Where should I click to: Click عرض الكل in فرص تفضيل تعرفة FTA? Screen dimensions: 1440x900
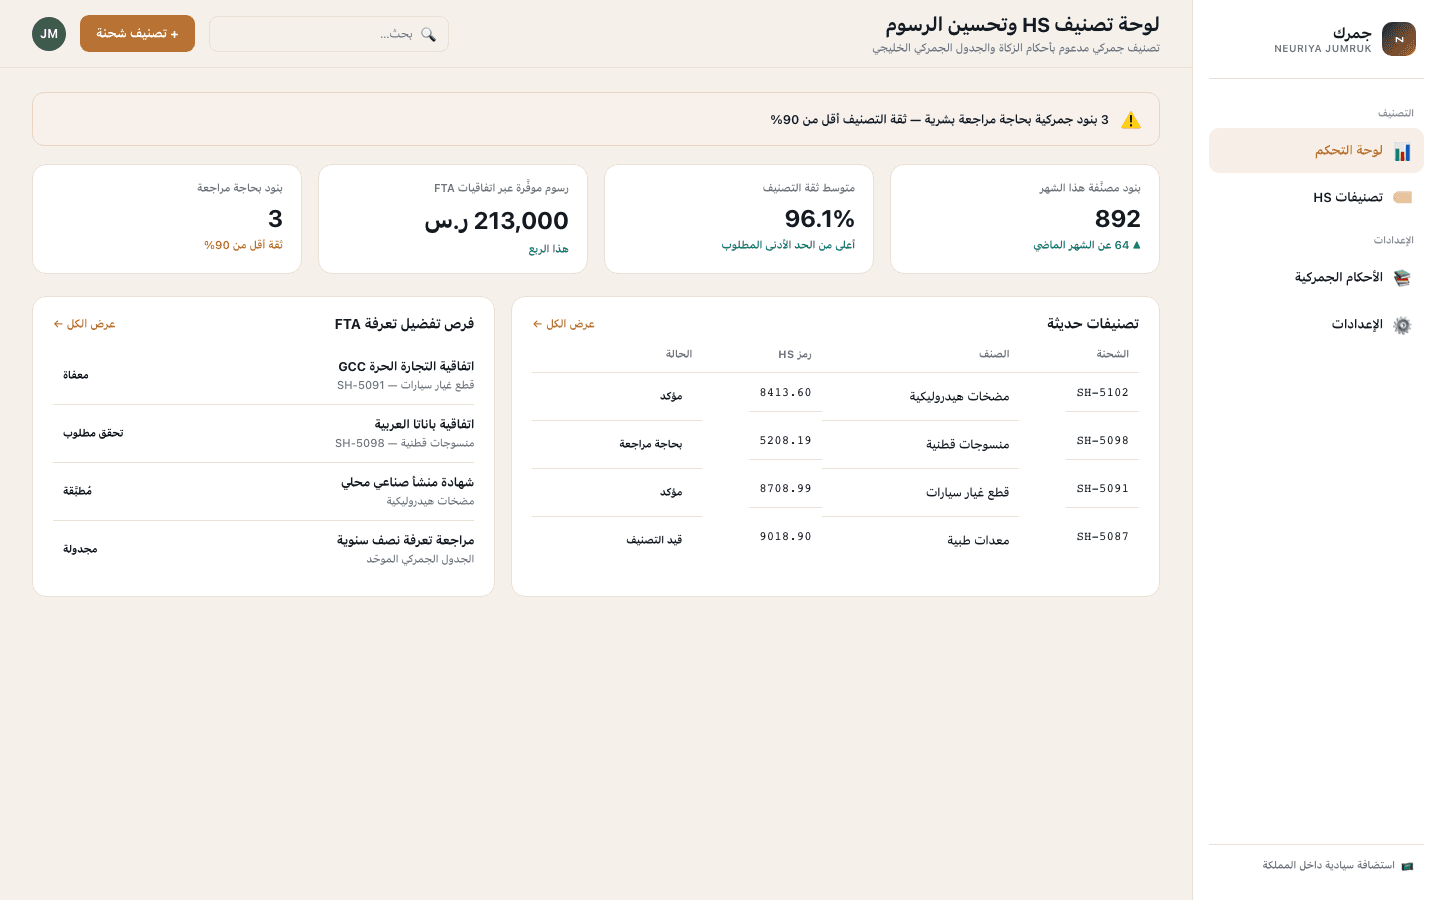click(84, 324)
